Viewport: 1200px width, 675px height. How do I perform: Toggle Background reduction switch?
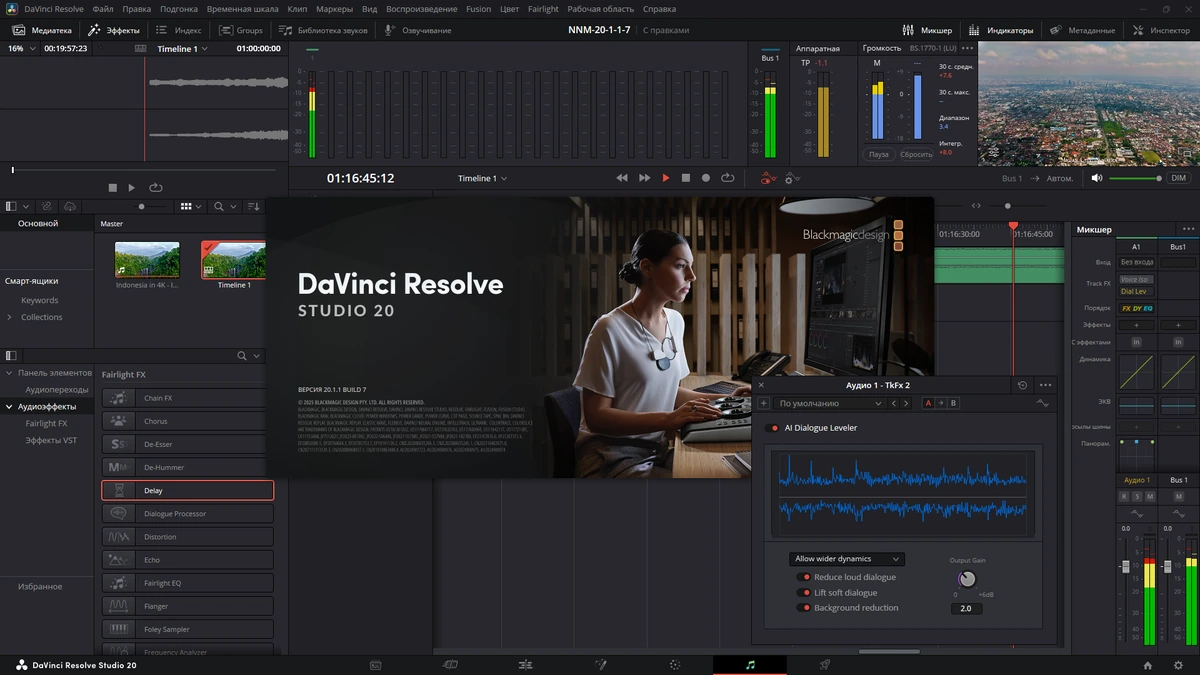[803, 608]
